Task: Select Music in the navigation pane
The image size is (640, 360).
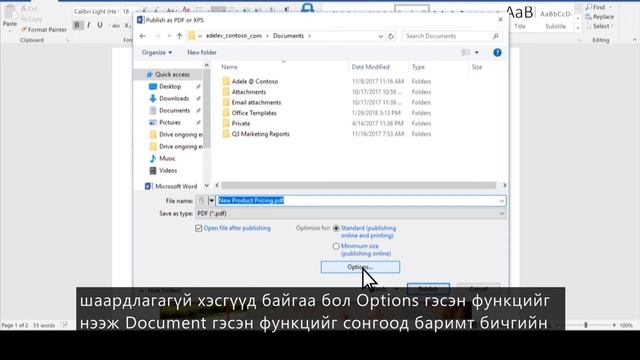Action: click(167, 158)
